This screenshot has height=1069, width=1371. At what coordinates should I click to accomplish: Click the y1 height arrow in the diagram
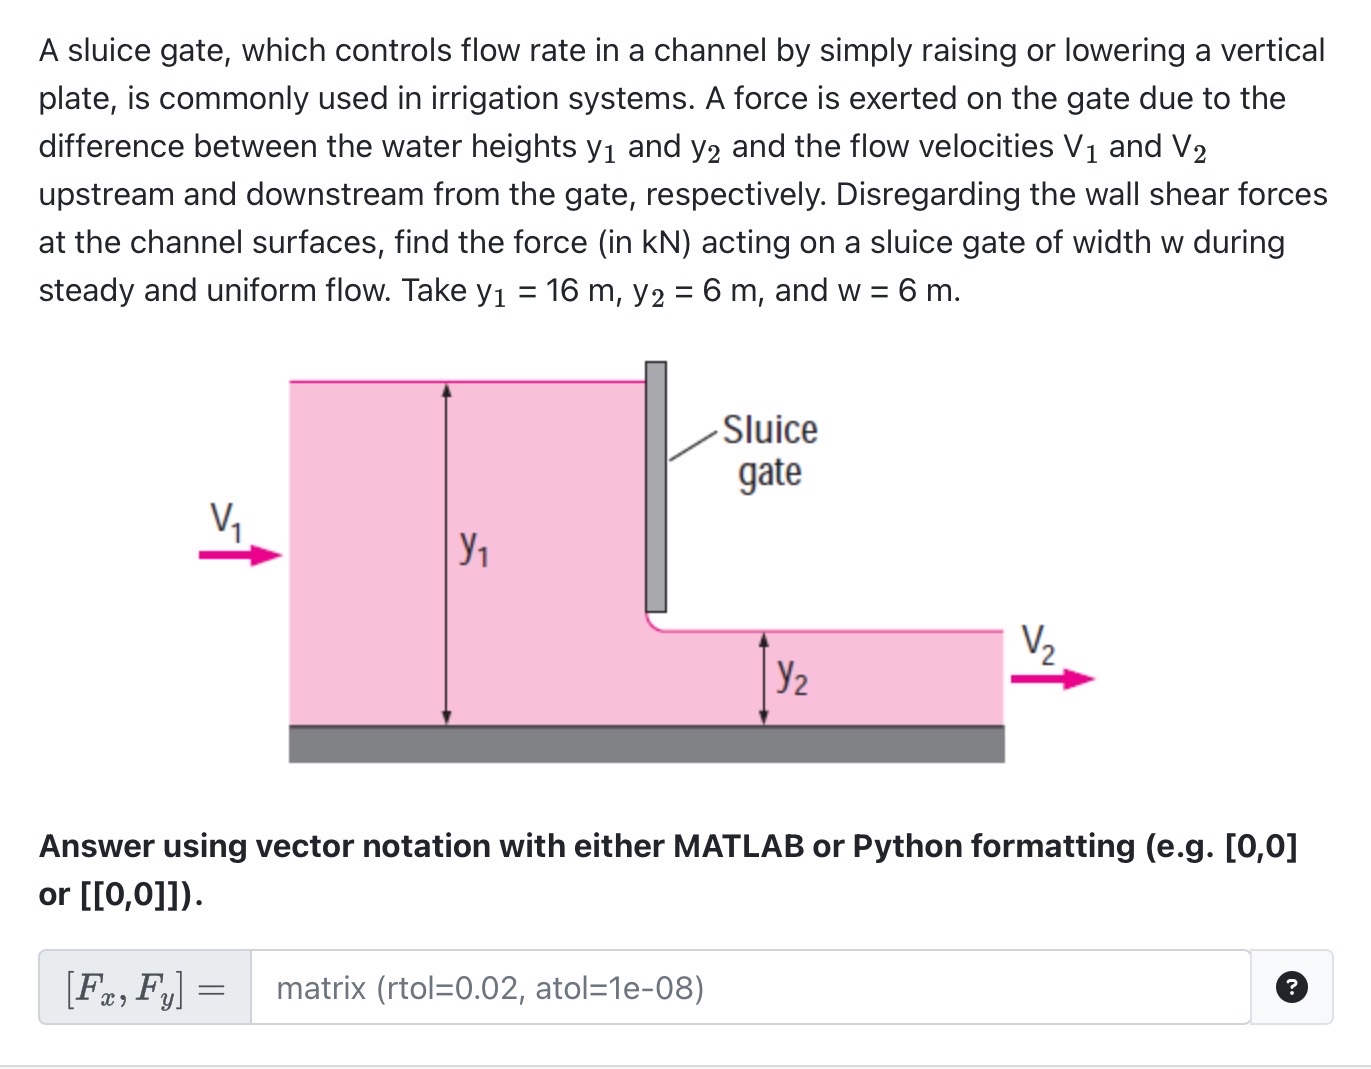[x=445, y=550]
